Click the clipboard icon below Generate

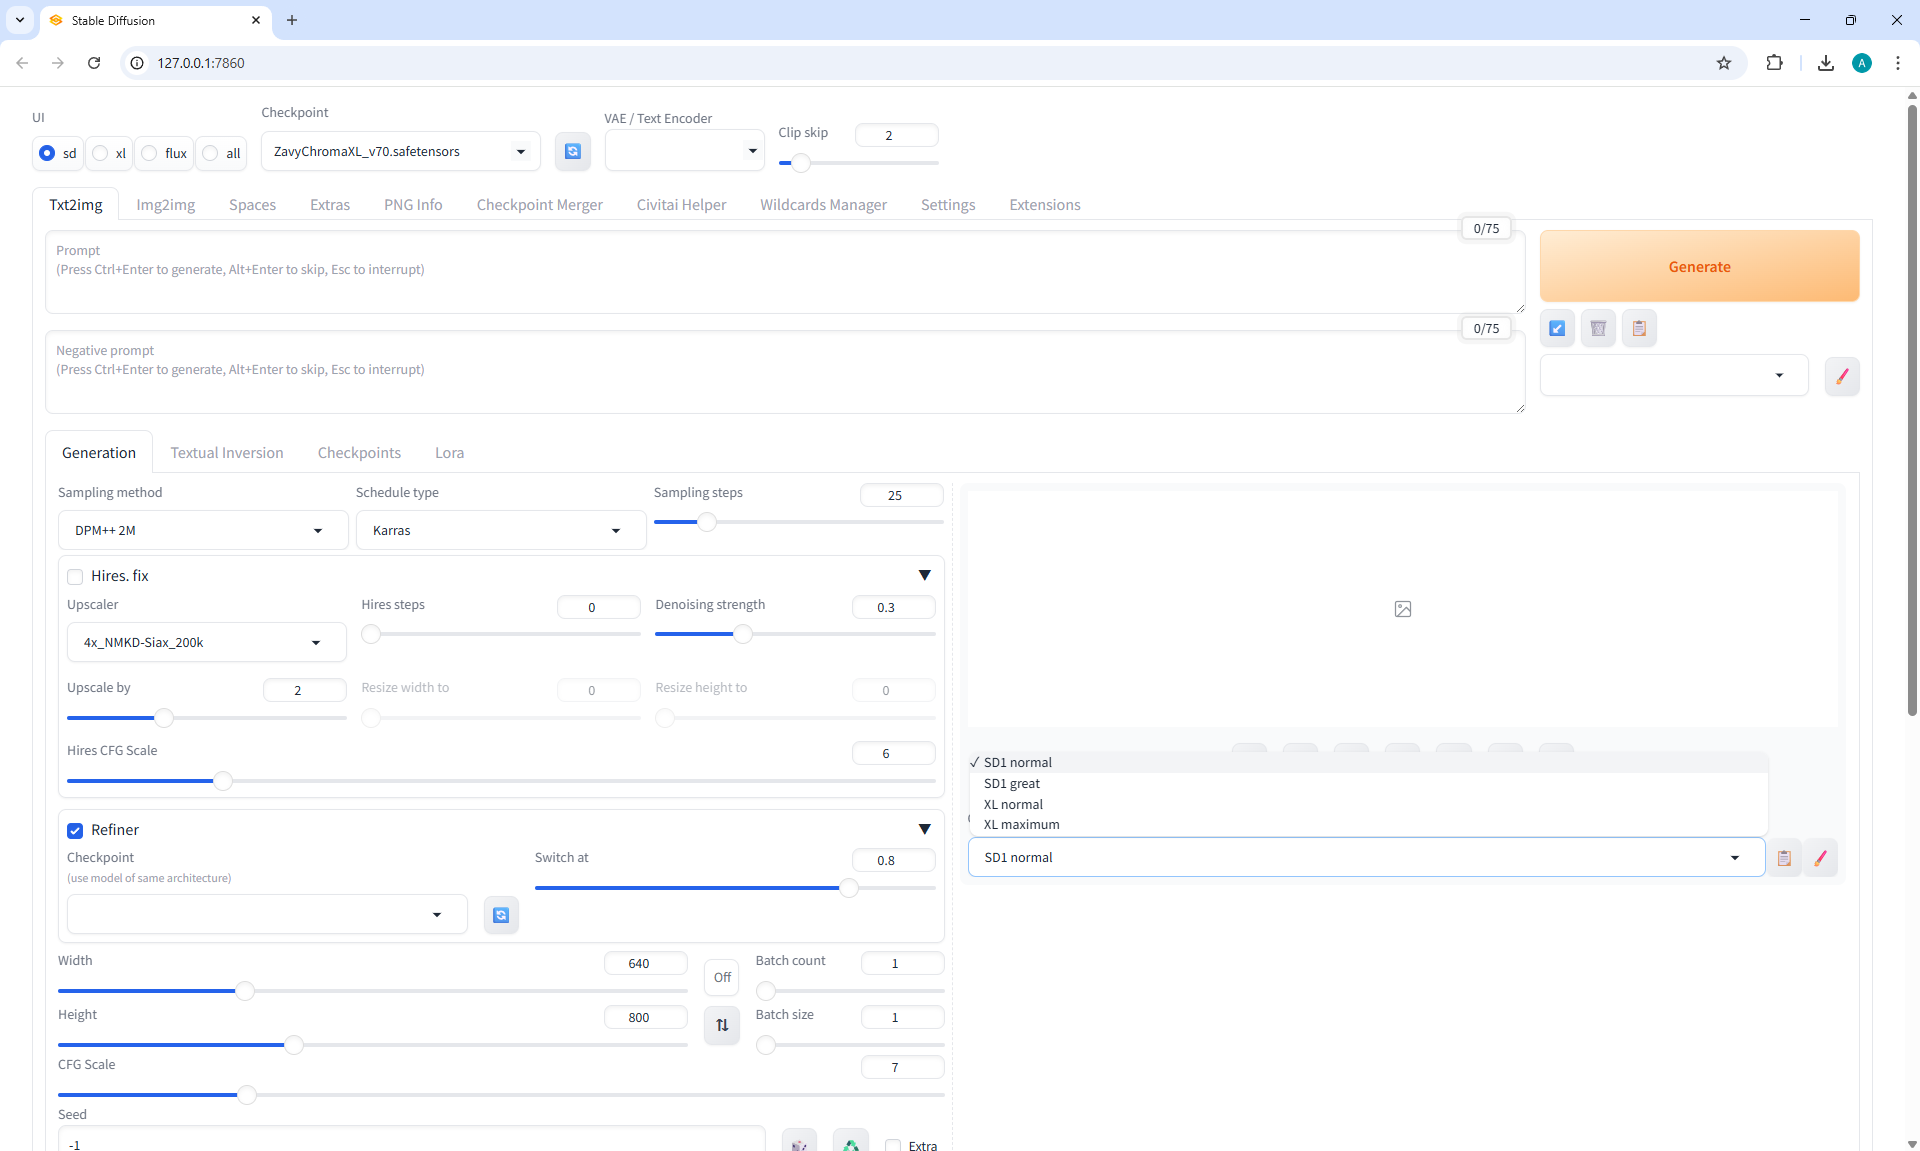pos(1639,328)
